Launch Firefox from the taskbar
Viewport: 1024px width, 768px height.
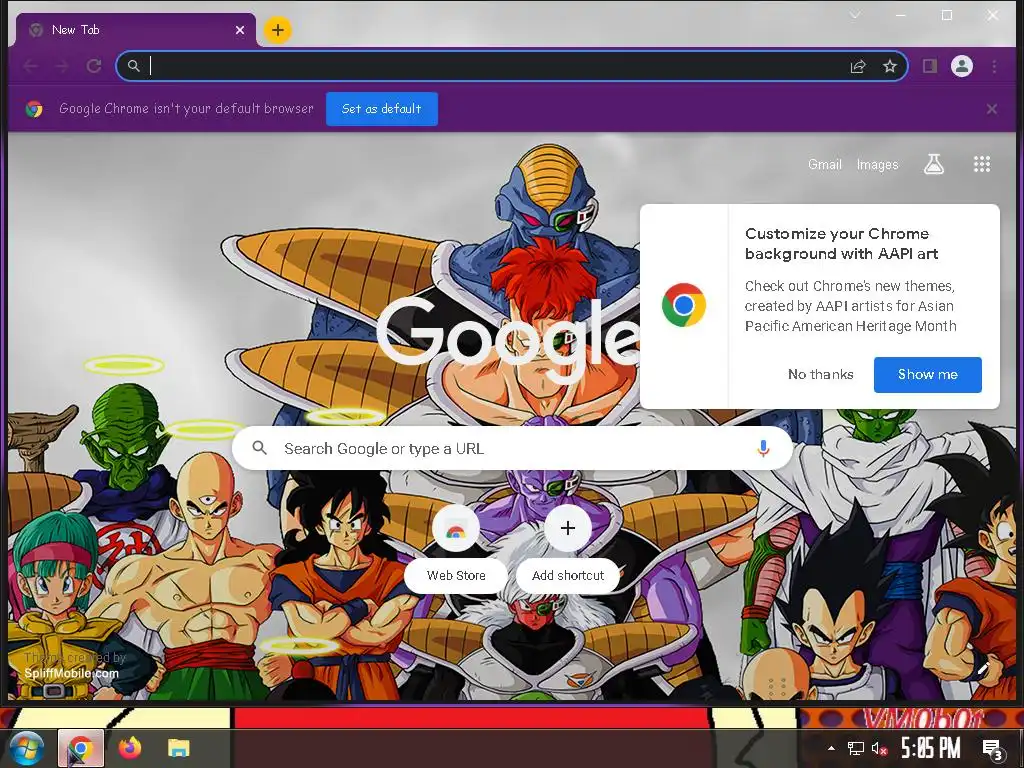(x=129, y=748)
